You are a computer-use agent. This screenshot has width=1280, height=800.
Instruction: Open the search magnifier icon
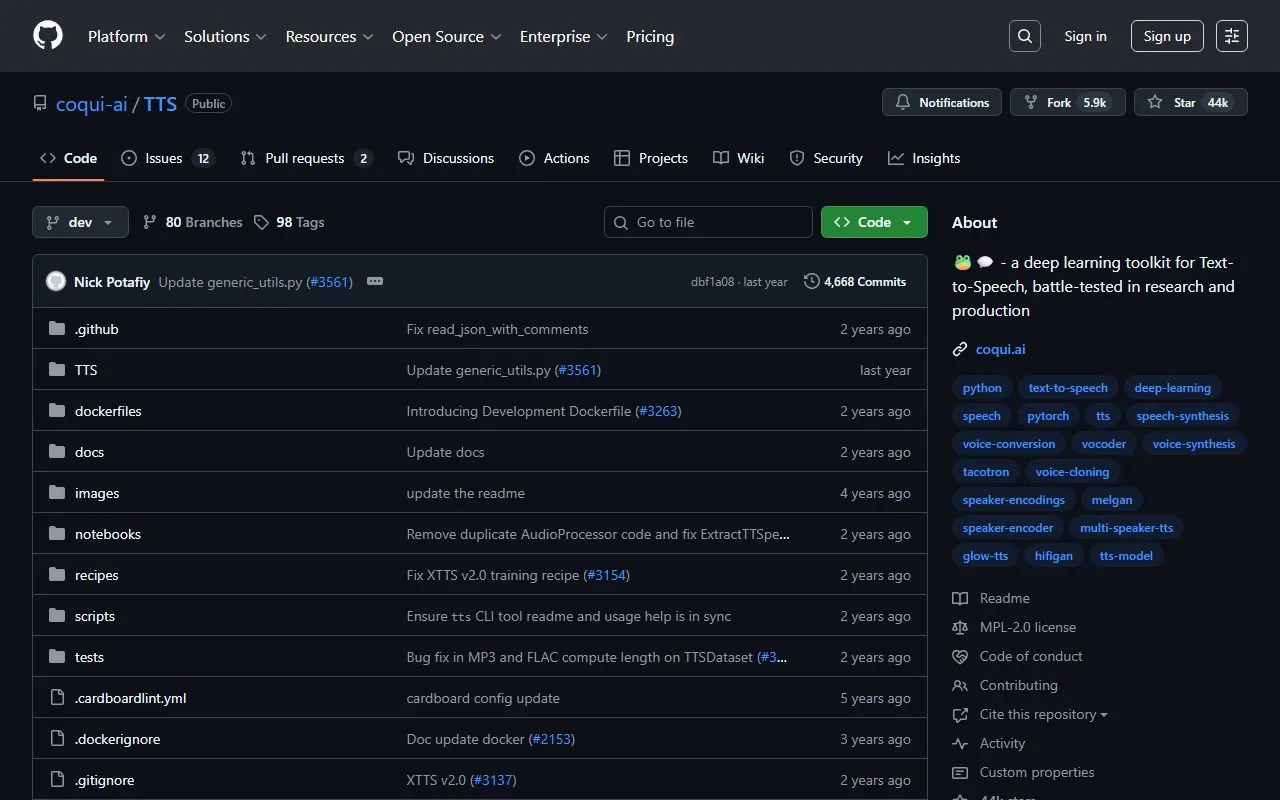[x=1025, y=36]
